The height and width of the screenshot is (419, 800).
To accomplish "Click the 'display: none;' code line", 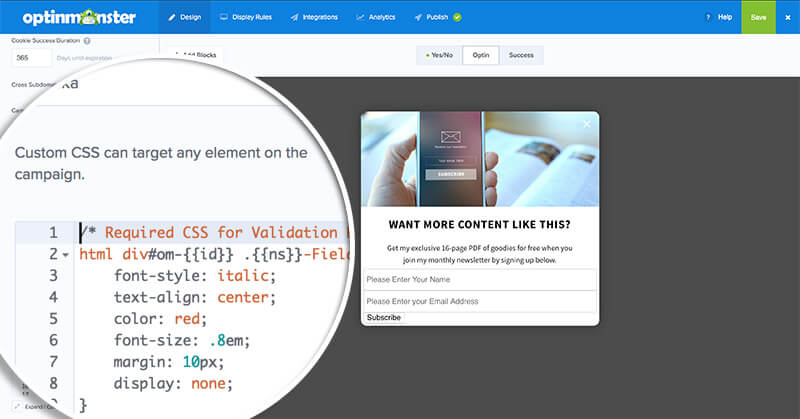I will (x=173, y=383).
